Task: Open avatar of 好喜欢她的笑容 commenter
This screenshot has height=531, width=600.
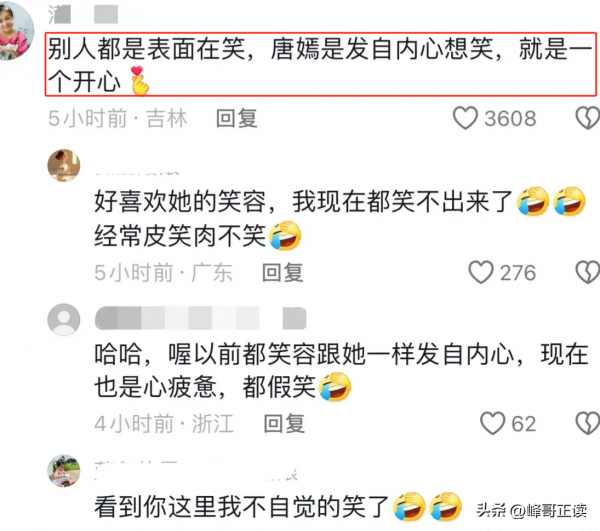Action: coord(64,165)
